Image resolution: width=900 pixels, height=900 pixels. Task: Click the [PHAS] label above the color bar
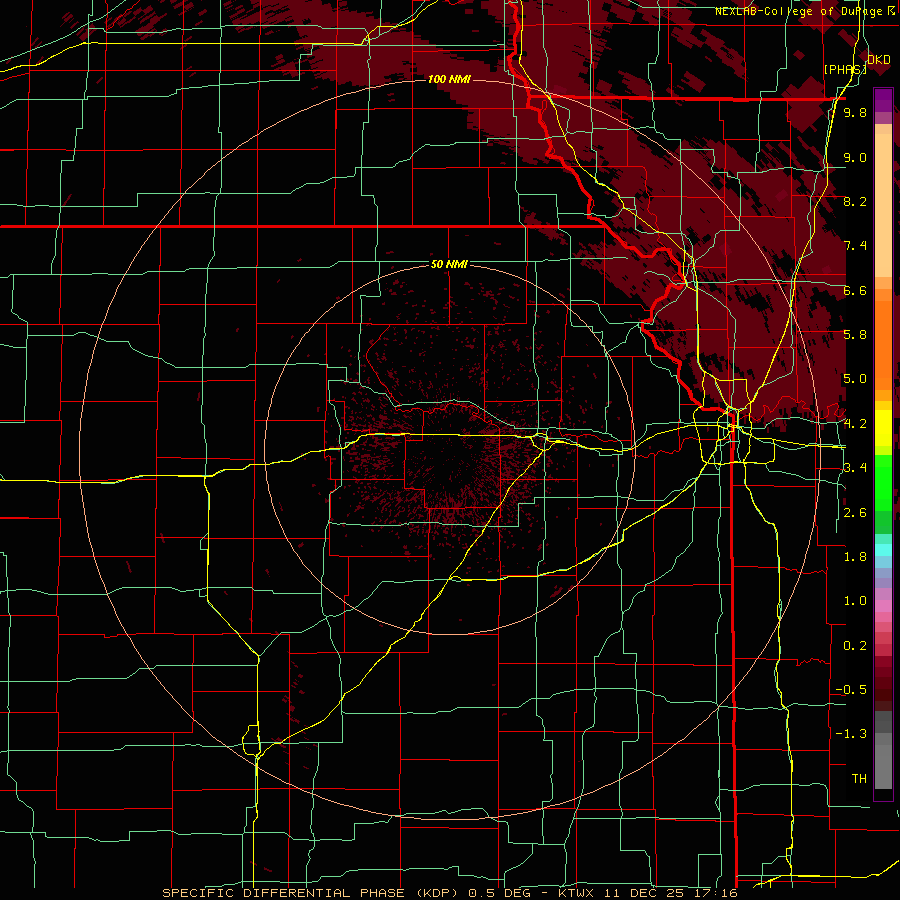coord(845,69)
